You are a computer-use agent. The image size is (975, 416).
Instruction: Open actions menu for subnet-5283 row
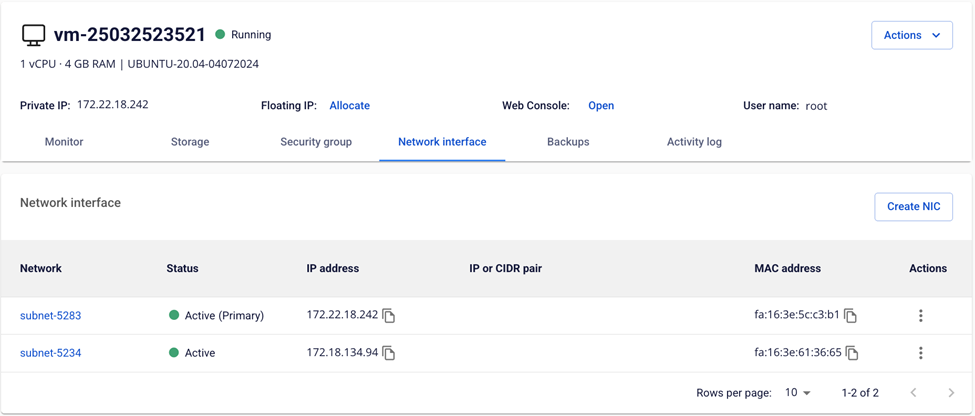(x=920, y=316)
